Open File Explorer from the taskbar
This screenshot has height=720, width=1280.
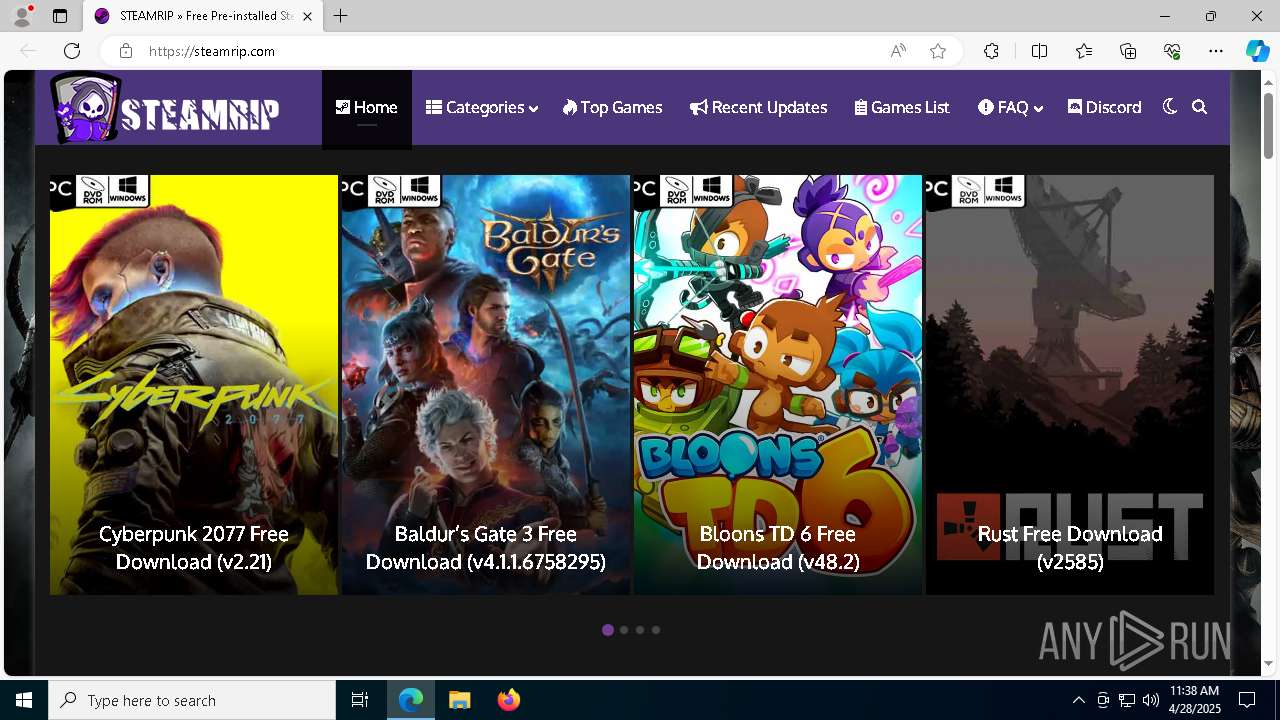[x=459, y=700]
